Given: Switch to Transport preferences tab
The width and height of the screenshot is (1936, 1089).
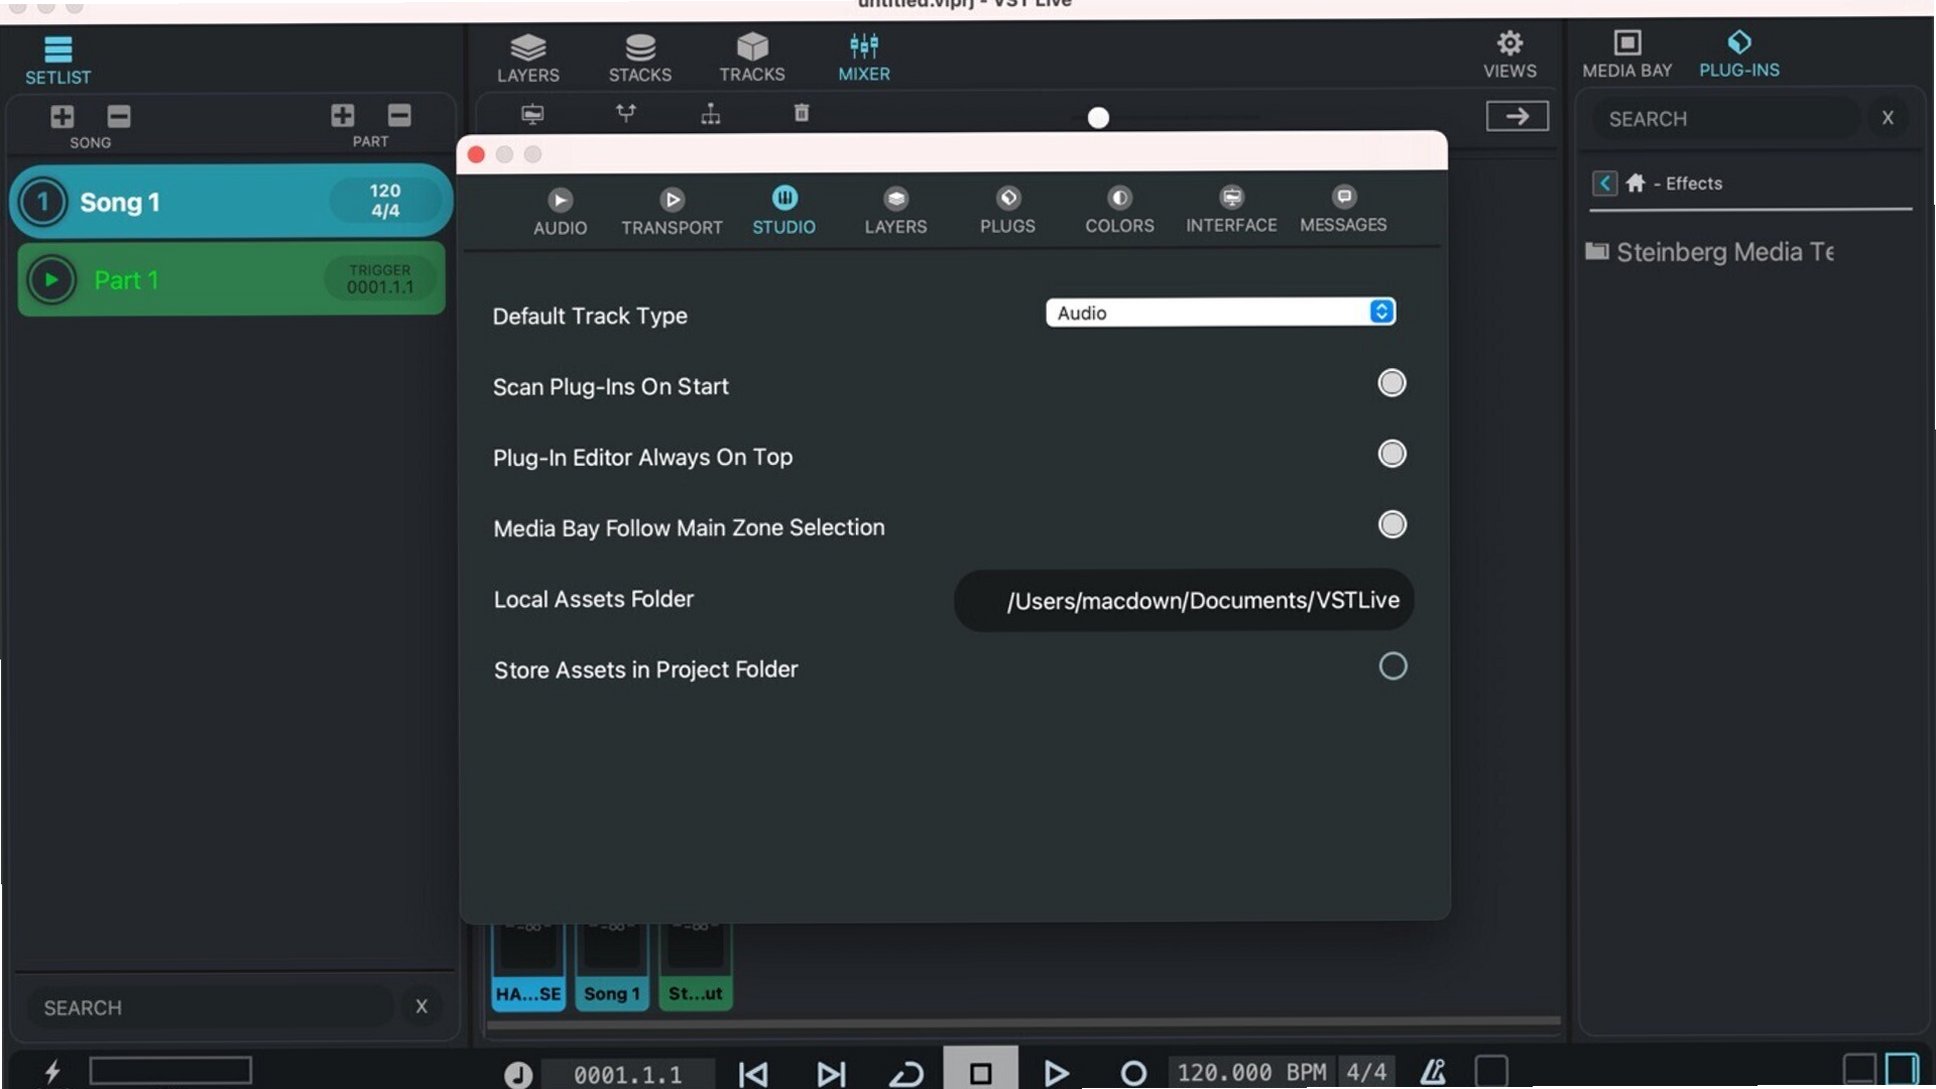Looking at the screenshot, I should pyautogui.click(x=672, y=212).
